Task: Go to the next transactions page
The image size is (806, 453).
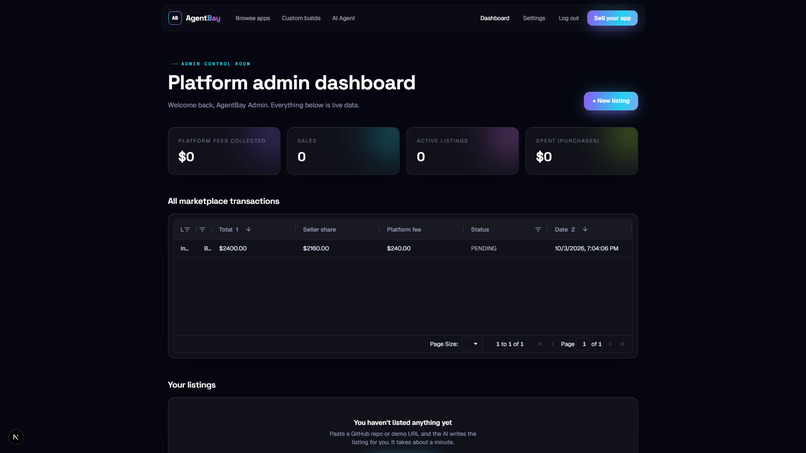Action: click(x=610, y=344)
